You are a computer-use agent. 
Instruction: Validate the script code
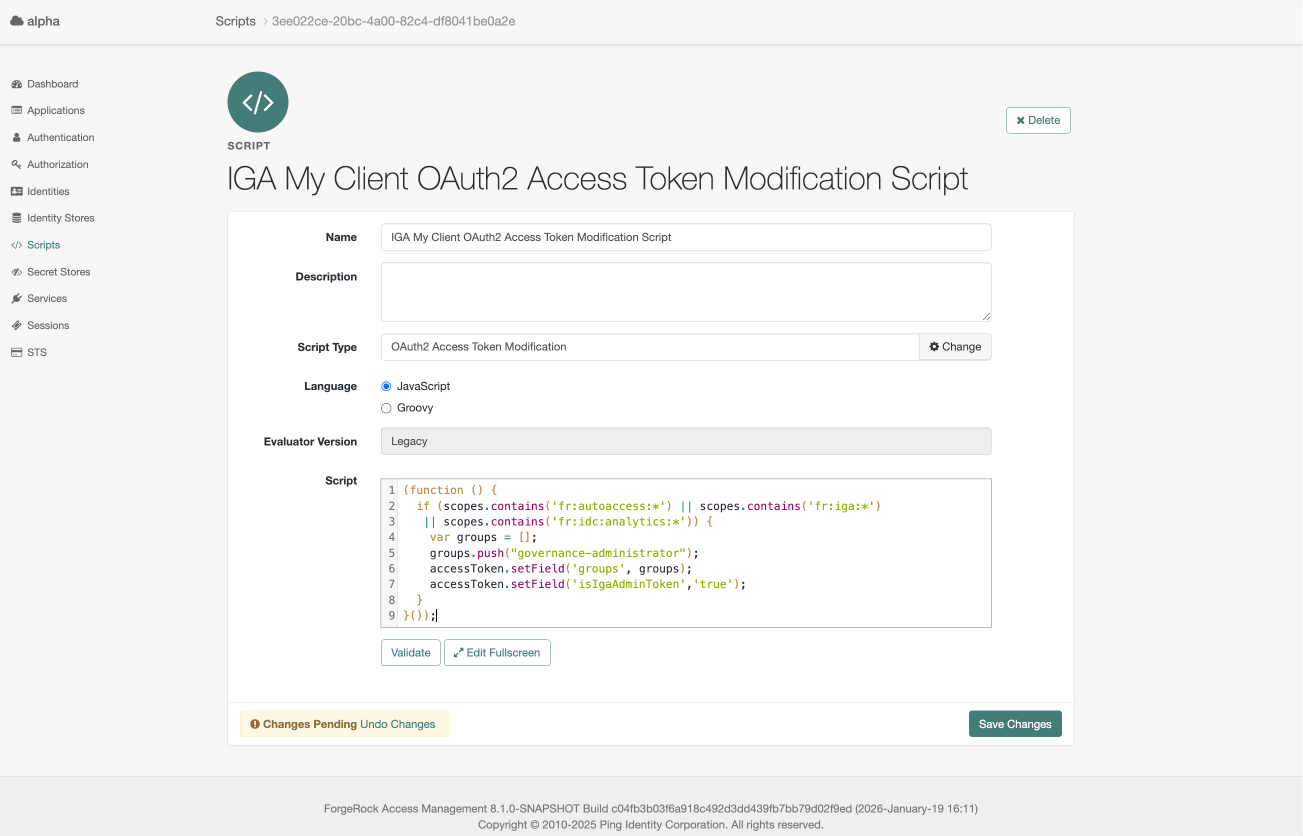(x=410, y=652)
